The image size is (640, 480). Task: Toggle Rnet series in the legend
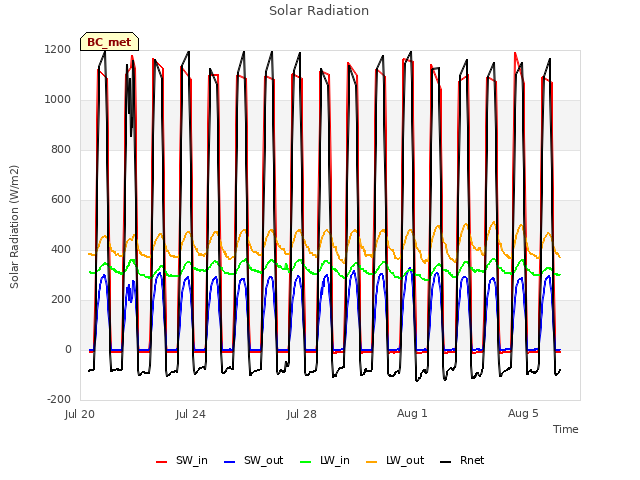[x=462, y=460]
